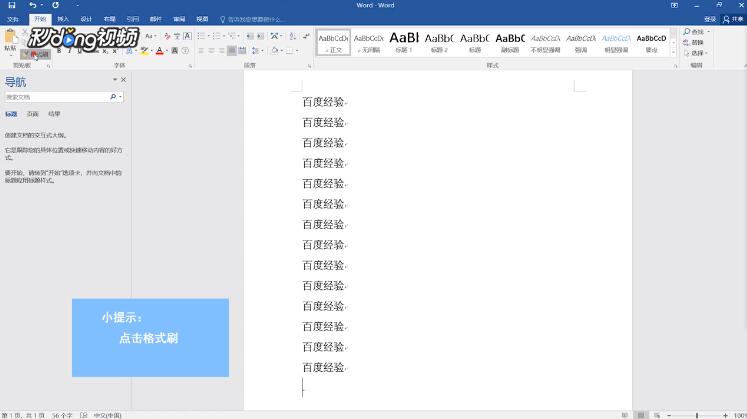Click the 替换 replace button

tap(694, 42)
